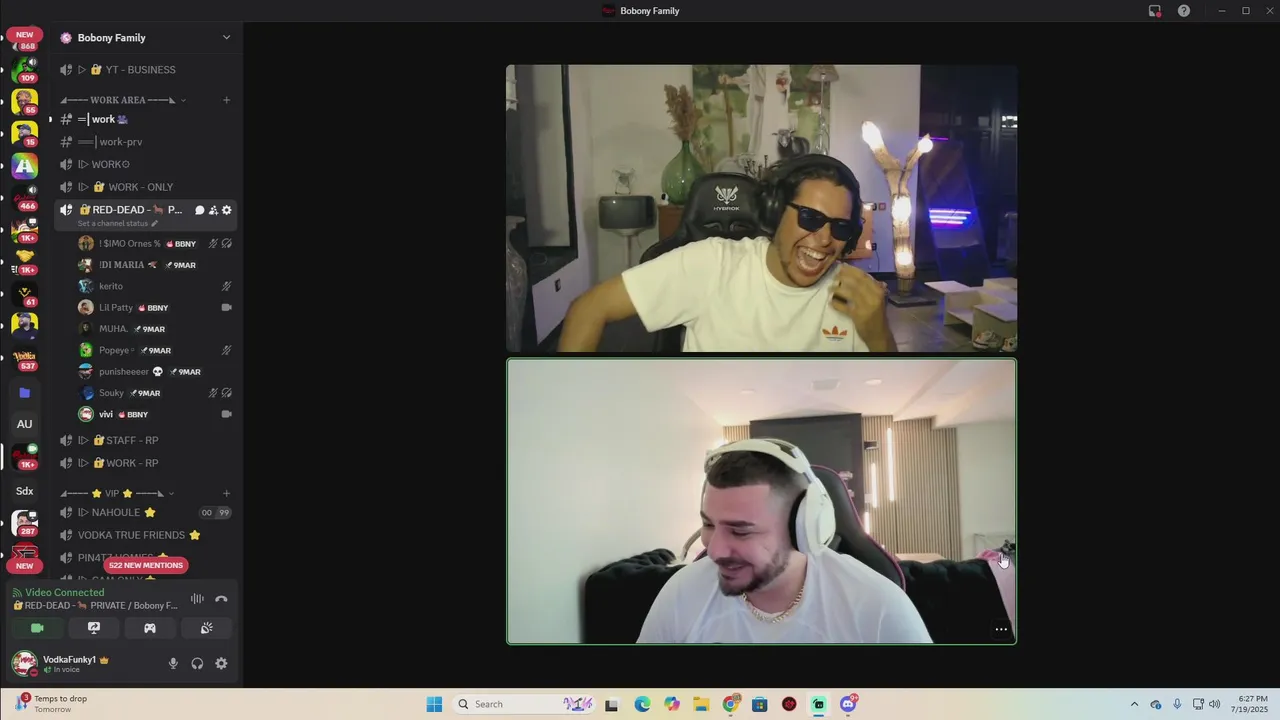This screenshot has height=720, width=1280.
Task: Click the top NEW unread servers pill
Action: 24,35
